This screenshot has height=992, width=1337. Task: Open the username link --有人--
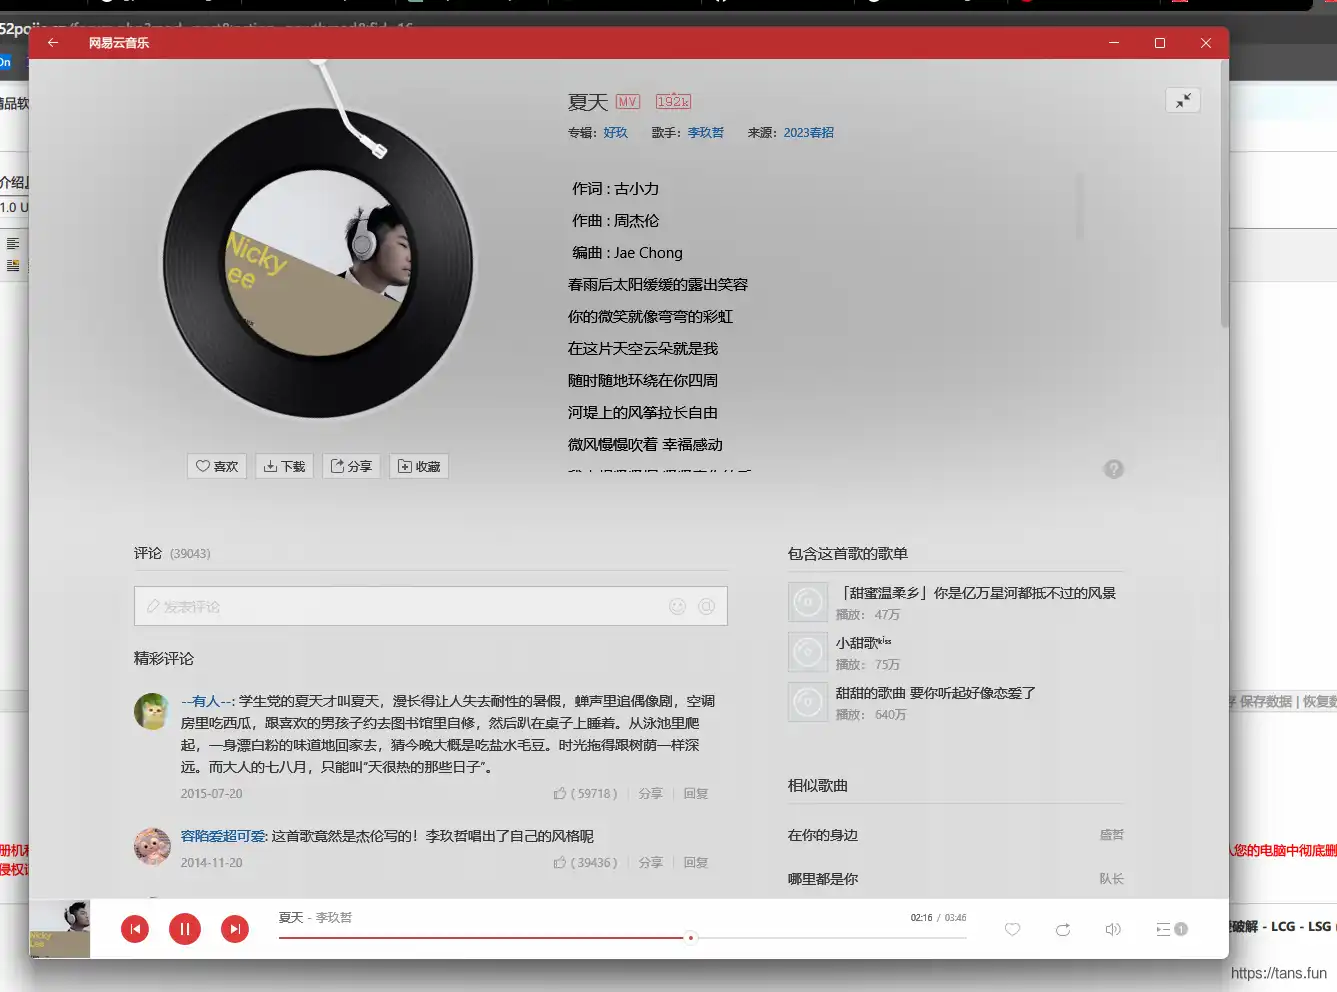[x=206, y=701]
